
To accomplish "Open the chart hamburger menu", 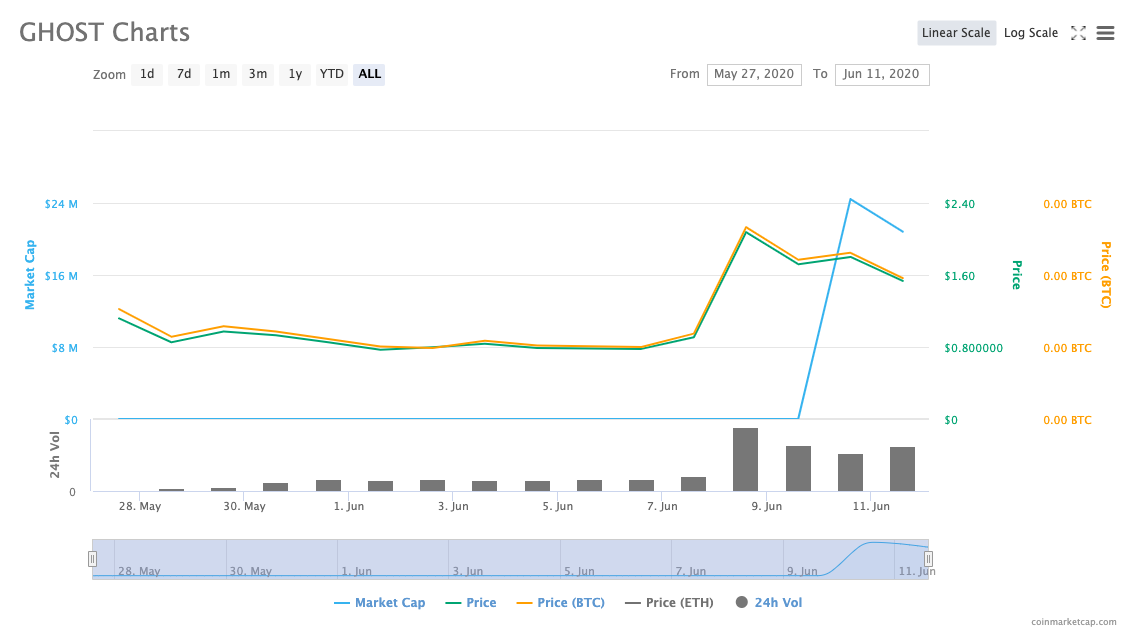I will 1105,33.
